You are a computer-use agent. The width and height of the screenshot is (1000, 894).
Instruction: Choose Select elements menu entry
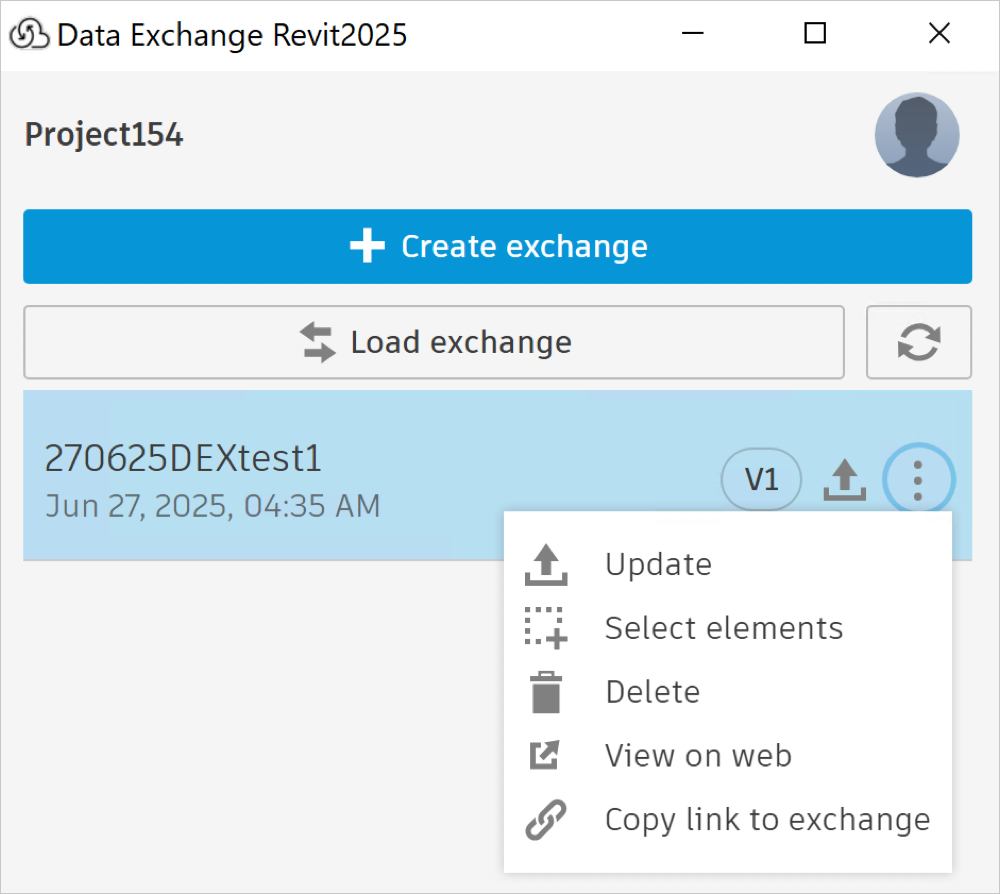coord(724,628)
